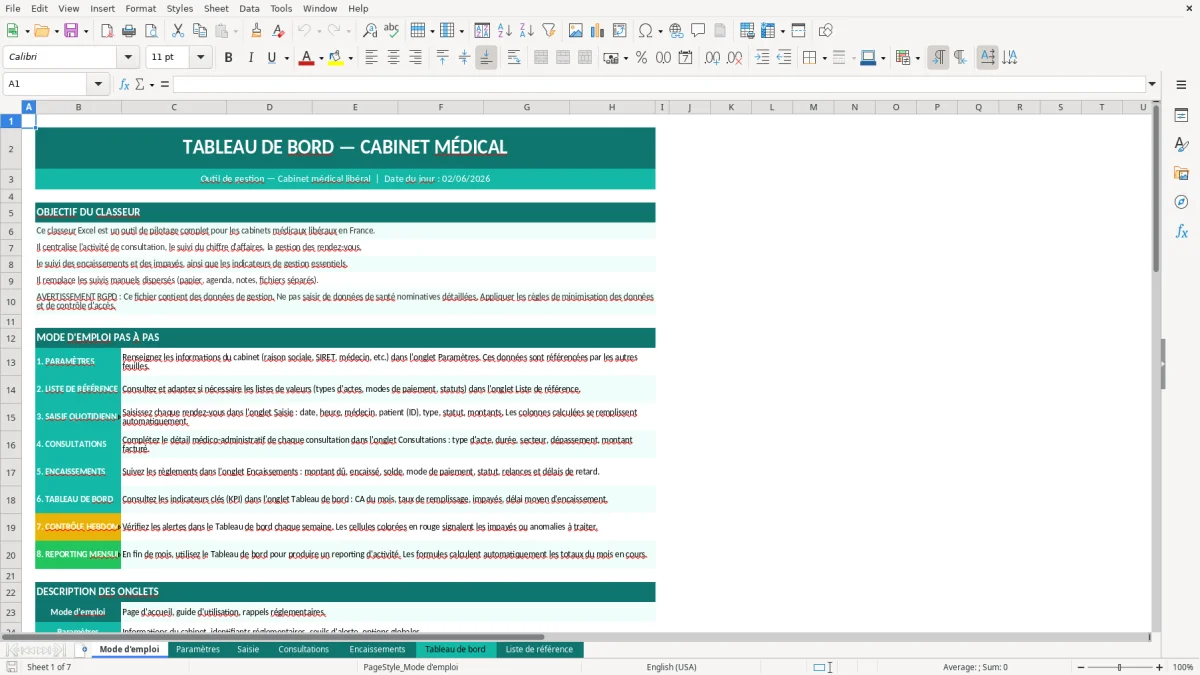Open the Sheet menu

(x=216, y=8)
